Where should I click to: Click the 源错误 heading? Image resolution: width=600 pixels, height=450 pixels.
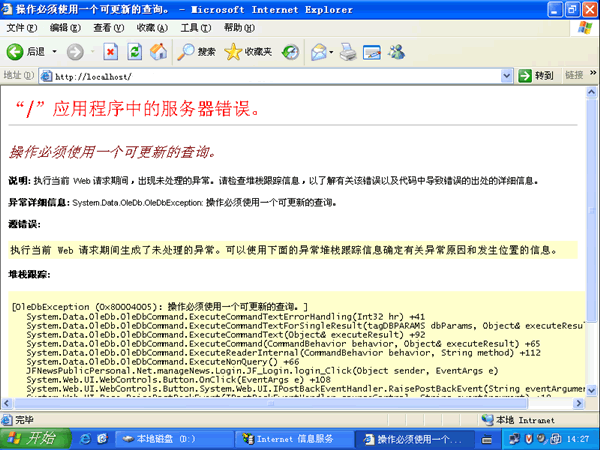coord(24,224)
